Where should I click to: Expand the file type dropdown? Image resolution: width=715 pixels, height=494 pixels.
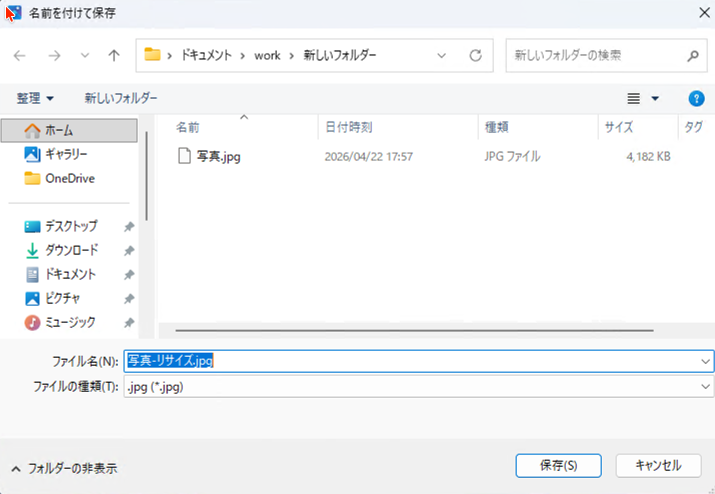coord(705,387)
